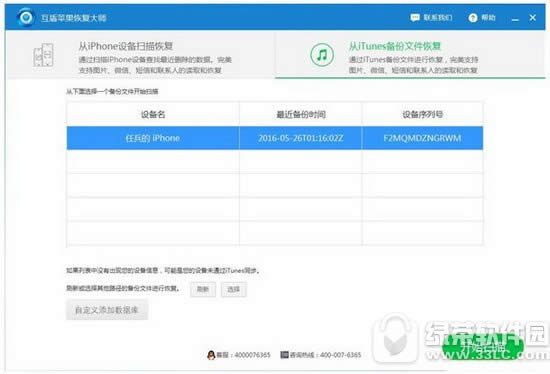This screenshot has height=374, width=550.
Task: Click the iPhone devices scan icon
Action: pos(43,55)
